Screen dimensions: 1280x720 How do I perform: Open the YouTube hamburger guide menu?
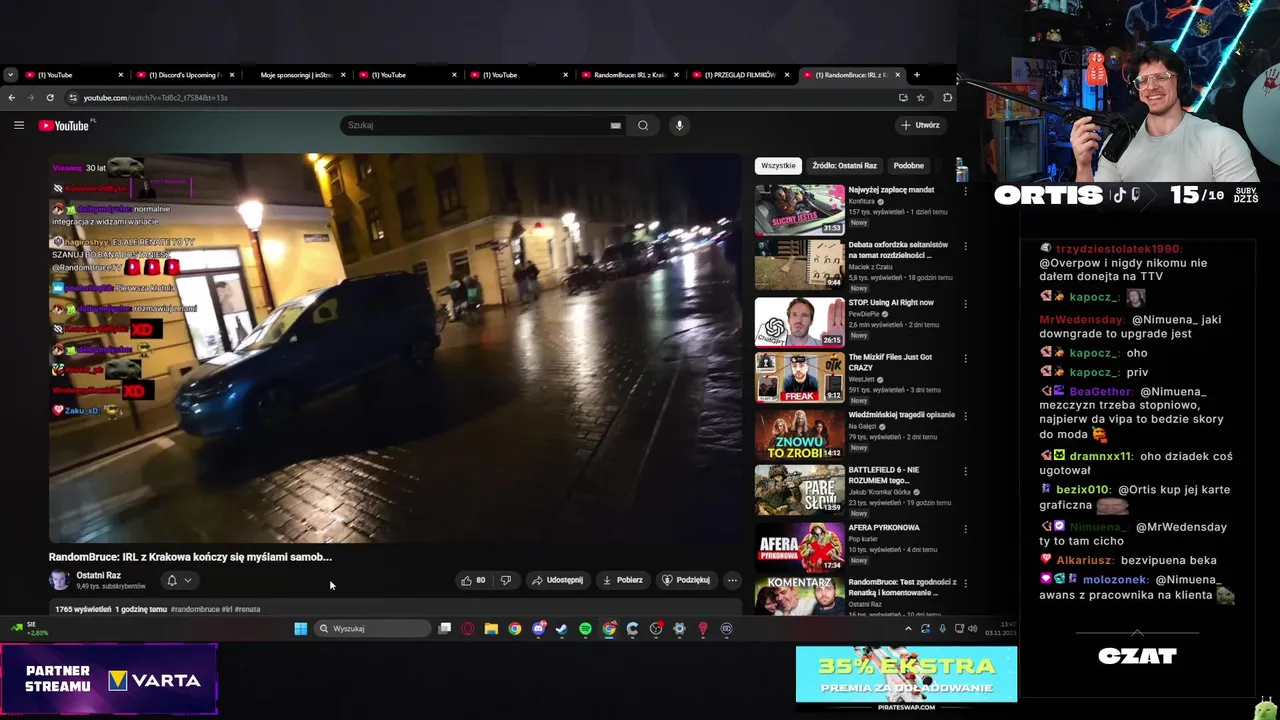[19, 125]
